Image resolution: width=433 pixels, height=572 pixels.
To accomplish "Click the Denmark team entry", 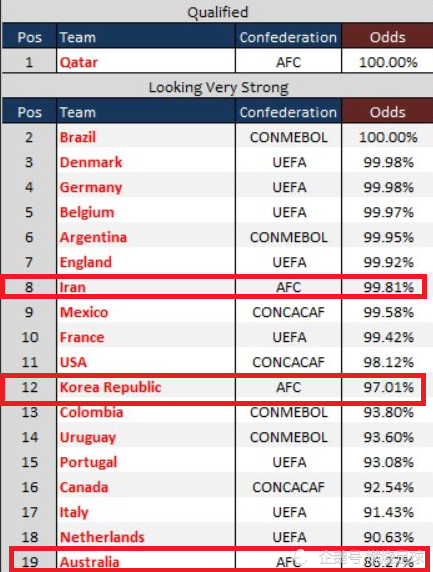I will (91, 162).
